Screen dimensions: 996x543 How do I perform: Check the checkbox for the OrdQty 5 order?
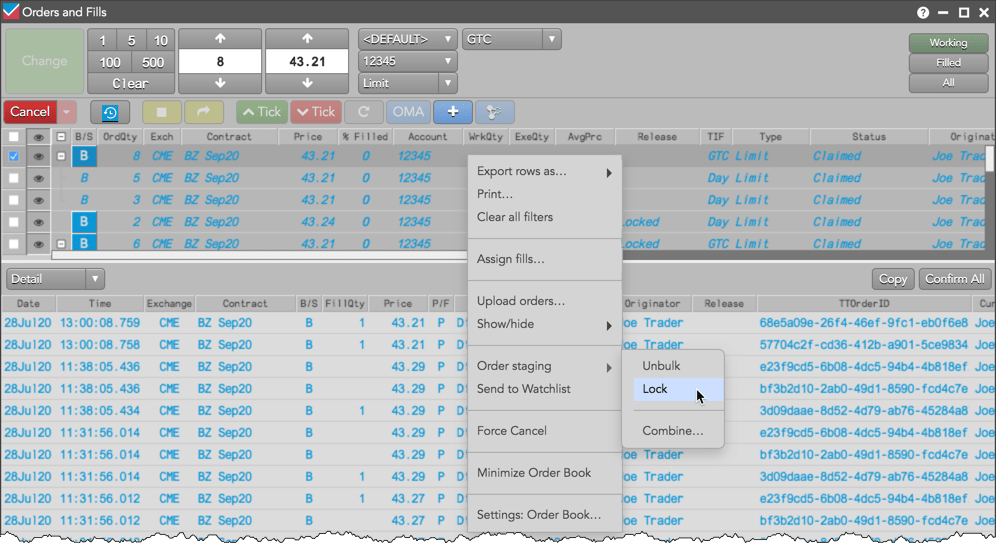pyautogui.click(x=13, y=178)
